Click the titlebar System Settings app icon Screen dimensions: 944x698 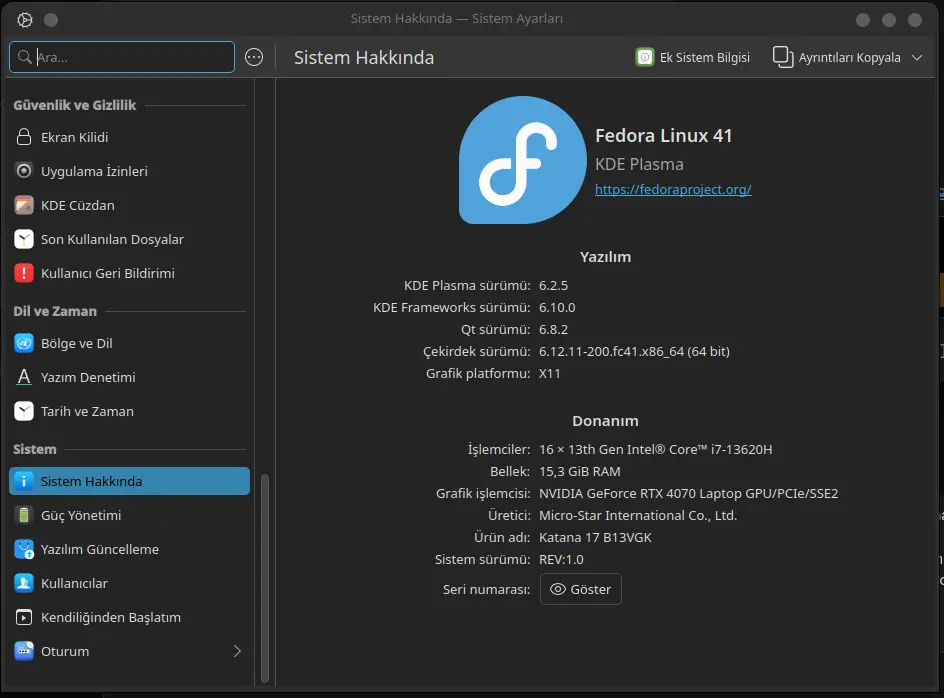tap(25, 20)
